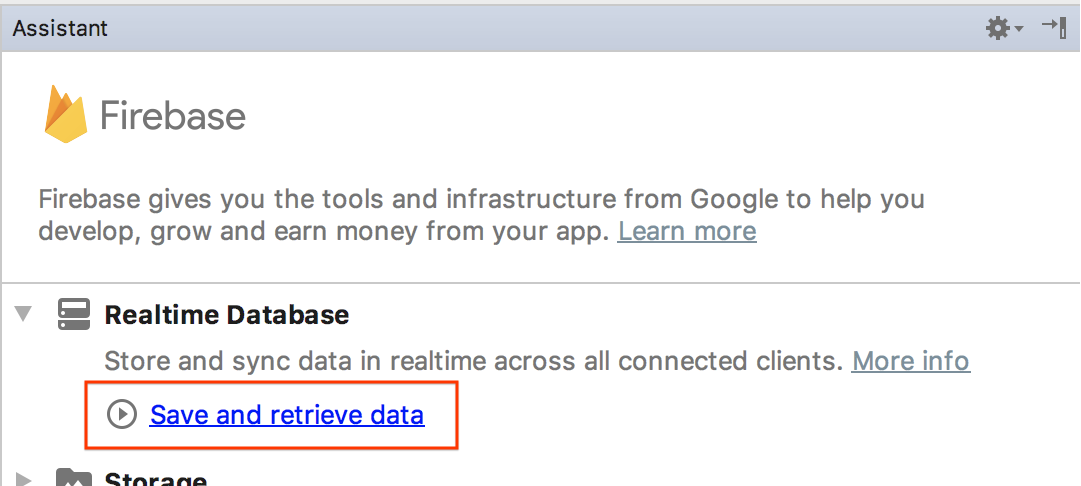Open the Save and retrieve data link

click(287, 414)
